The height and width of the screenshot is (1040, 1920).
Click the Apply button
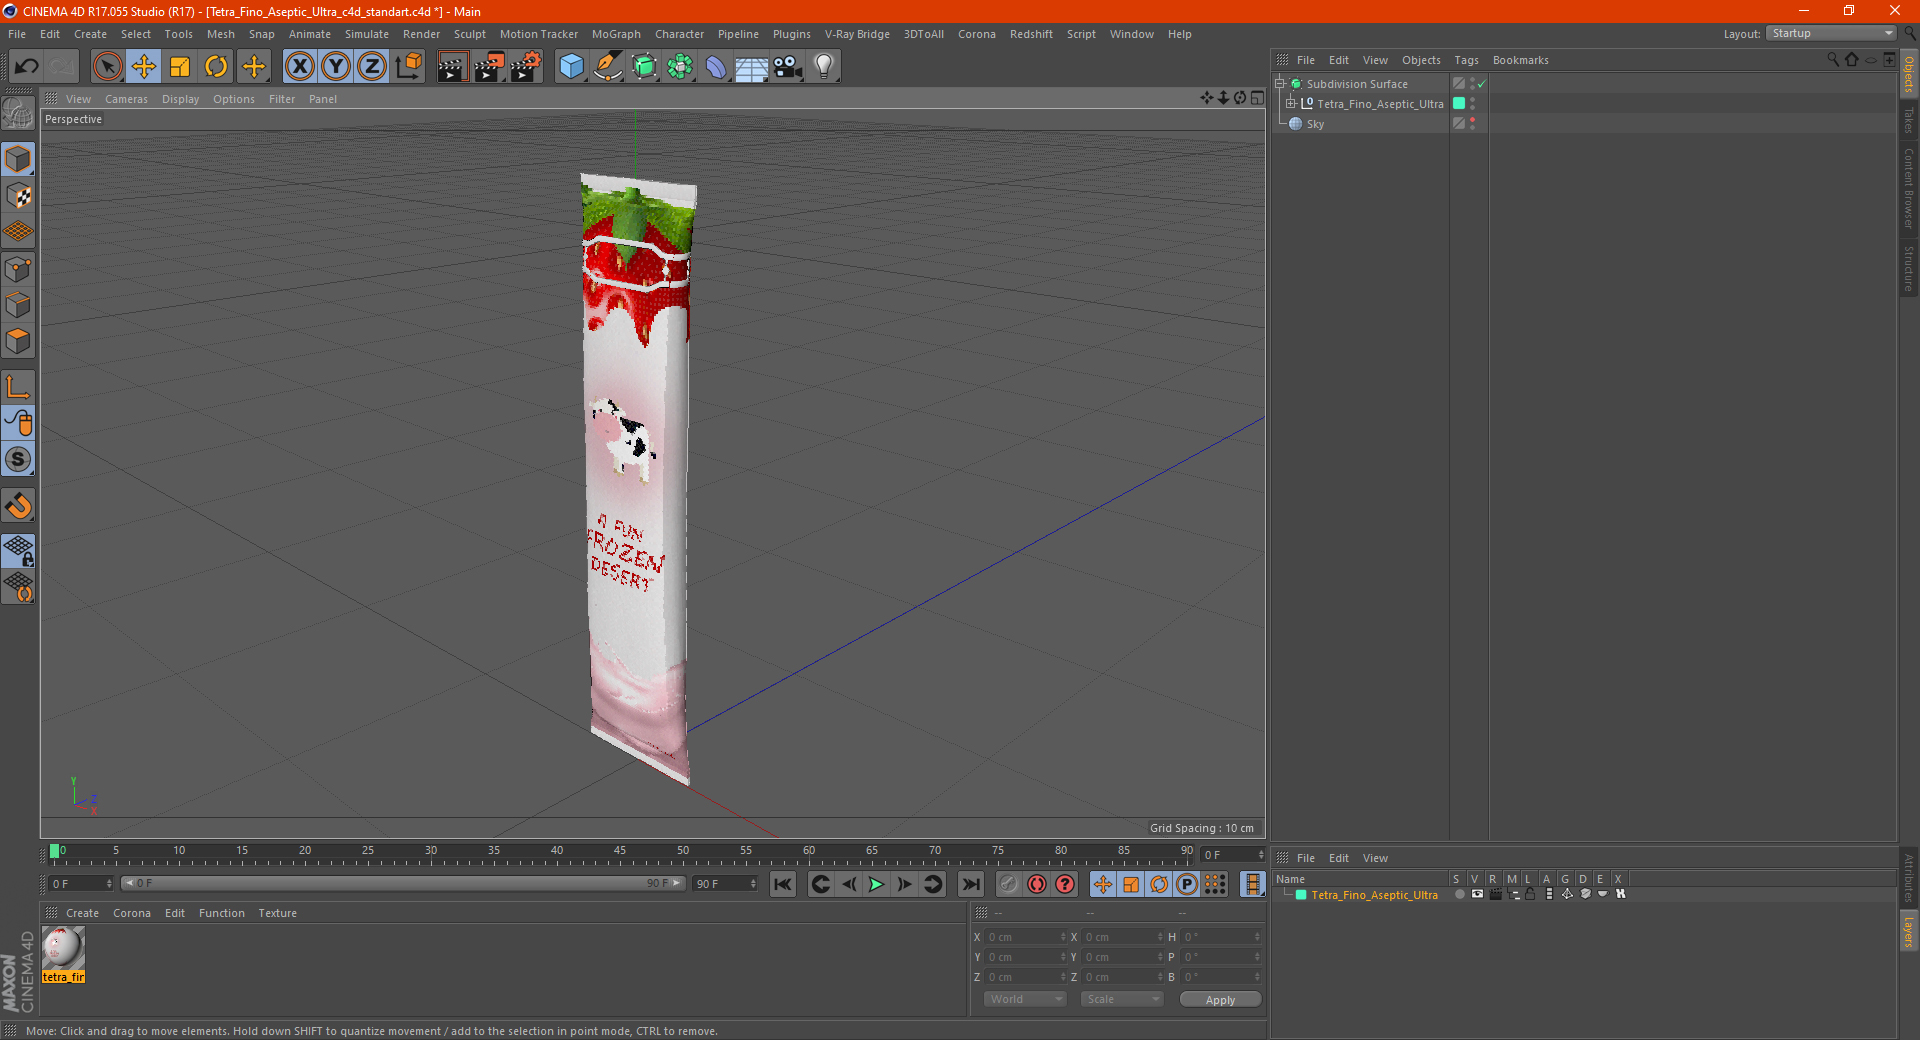tap(1220, 1000)
